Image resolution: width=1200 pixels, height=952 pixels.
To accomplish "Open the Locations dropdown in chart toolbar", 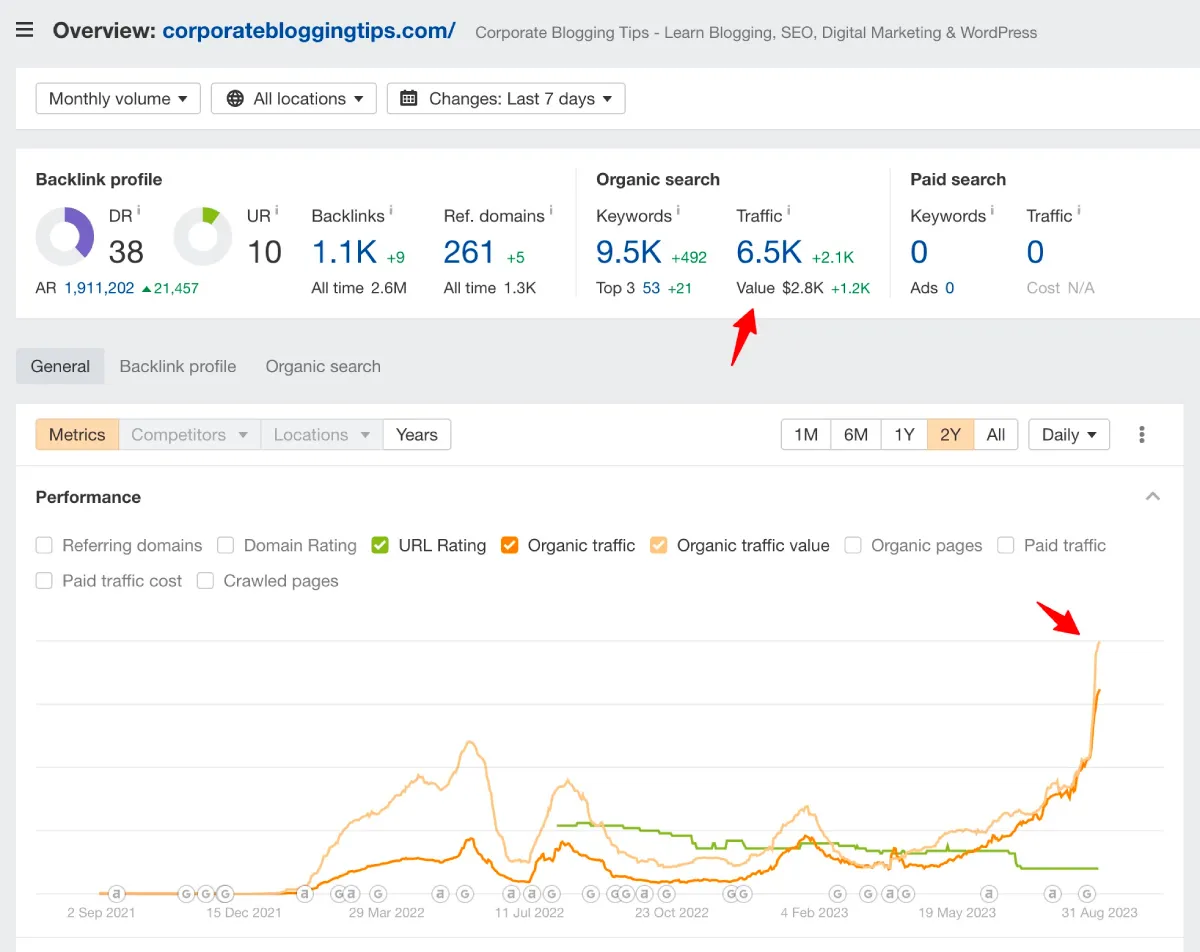I will tap(322, 435).
